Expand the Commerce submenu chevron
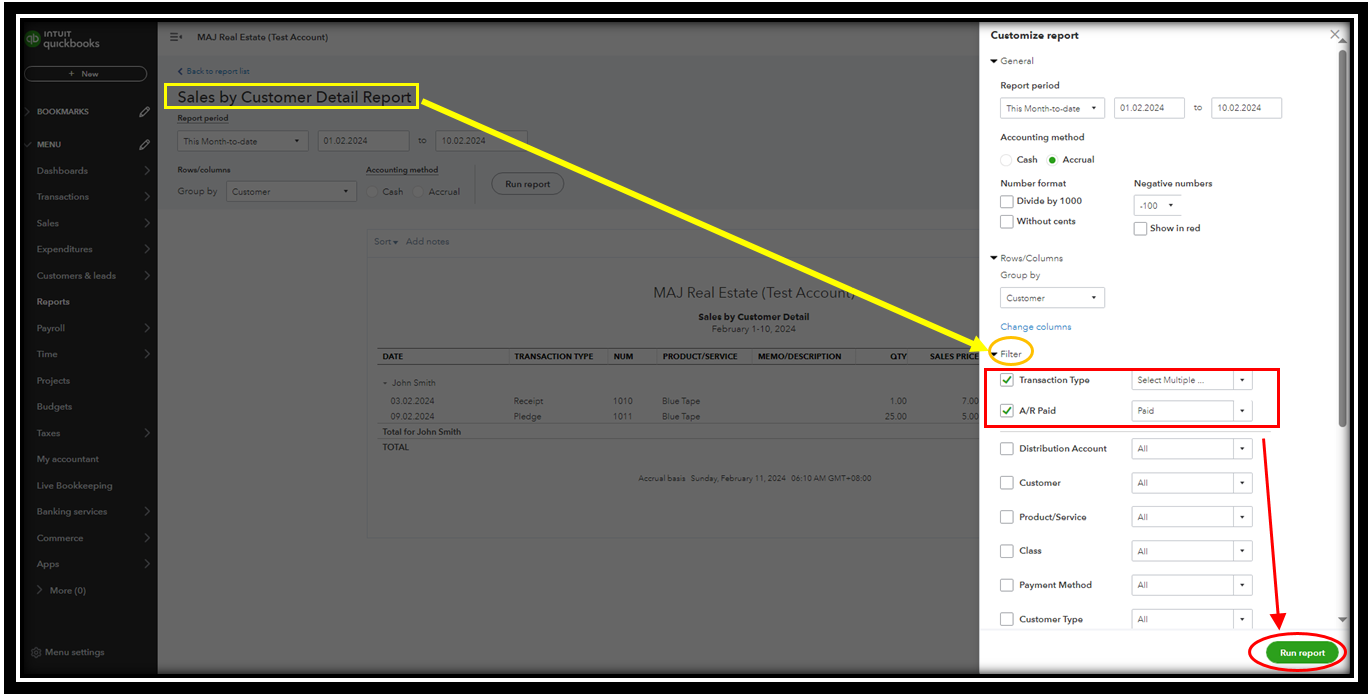1368x696 pixels. coord(147,538)
